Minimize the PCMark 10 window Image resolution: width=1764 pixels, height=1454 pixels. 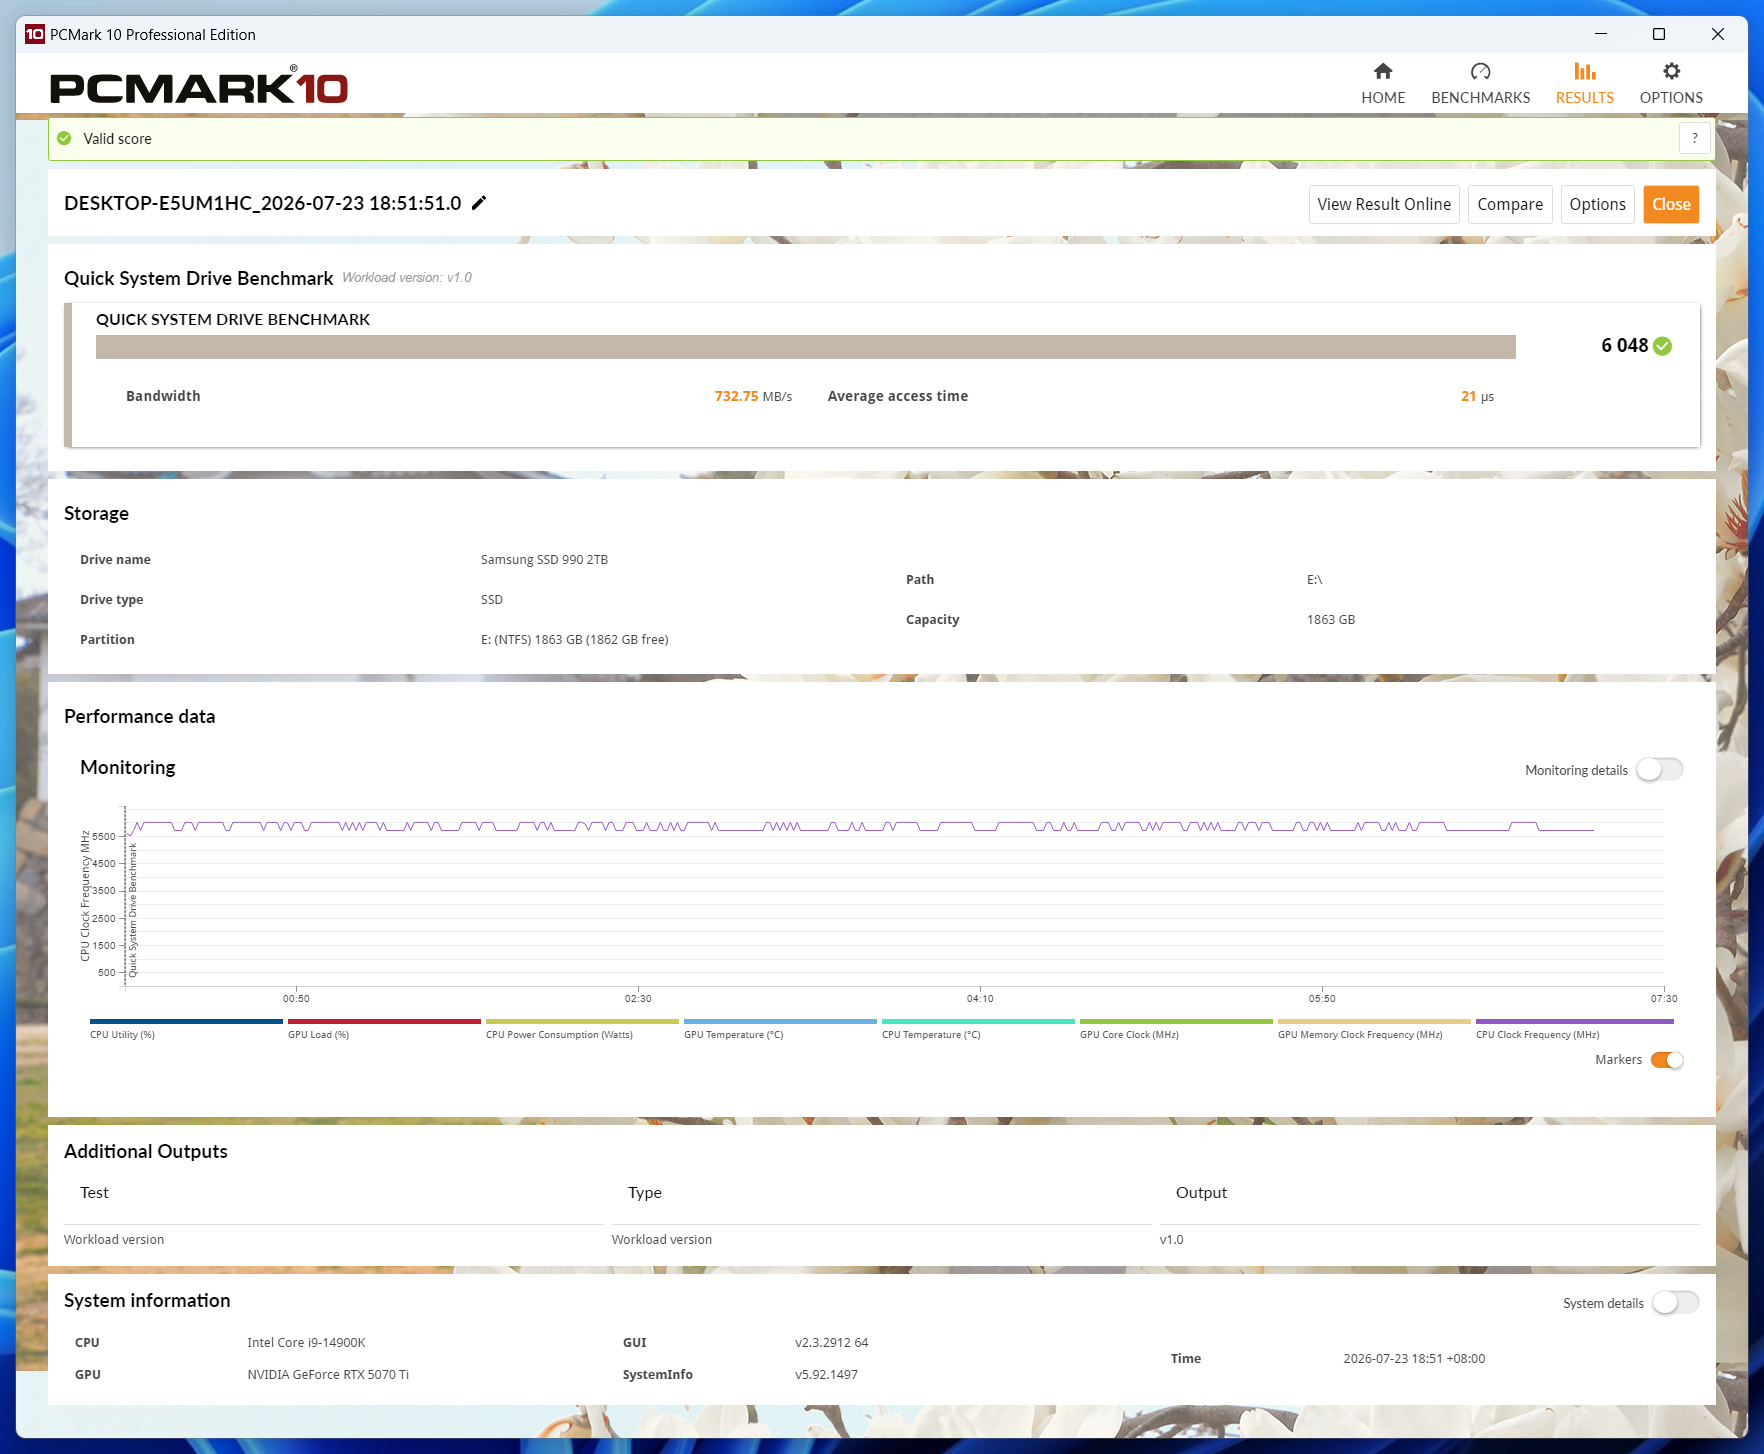click(x=1601, y=34)
